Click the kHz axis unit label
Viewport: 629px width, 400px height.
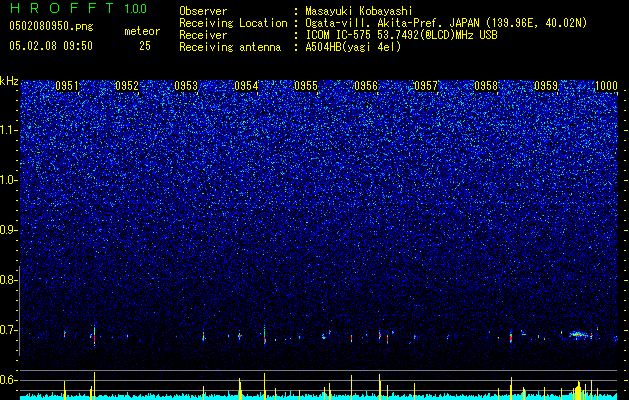click(x=9, y=81)
